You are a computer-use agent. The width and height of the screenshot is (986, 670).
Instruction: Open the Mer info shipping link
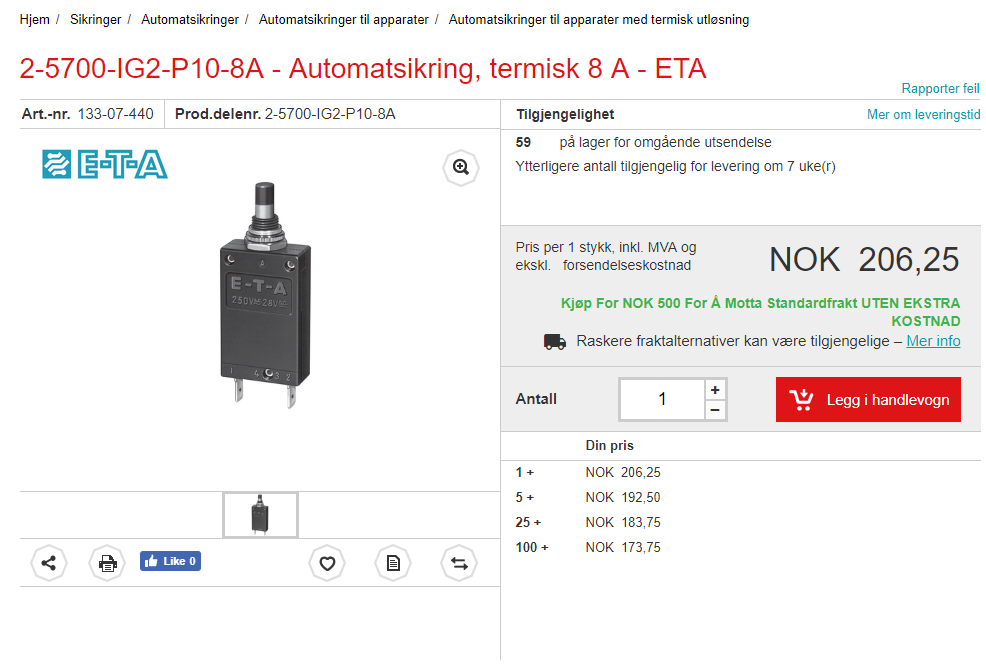[x=933, y=341]
